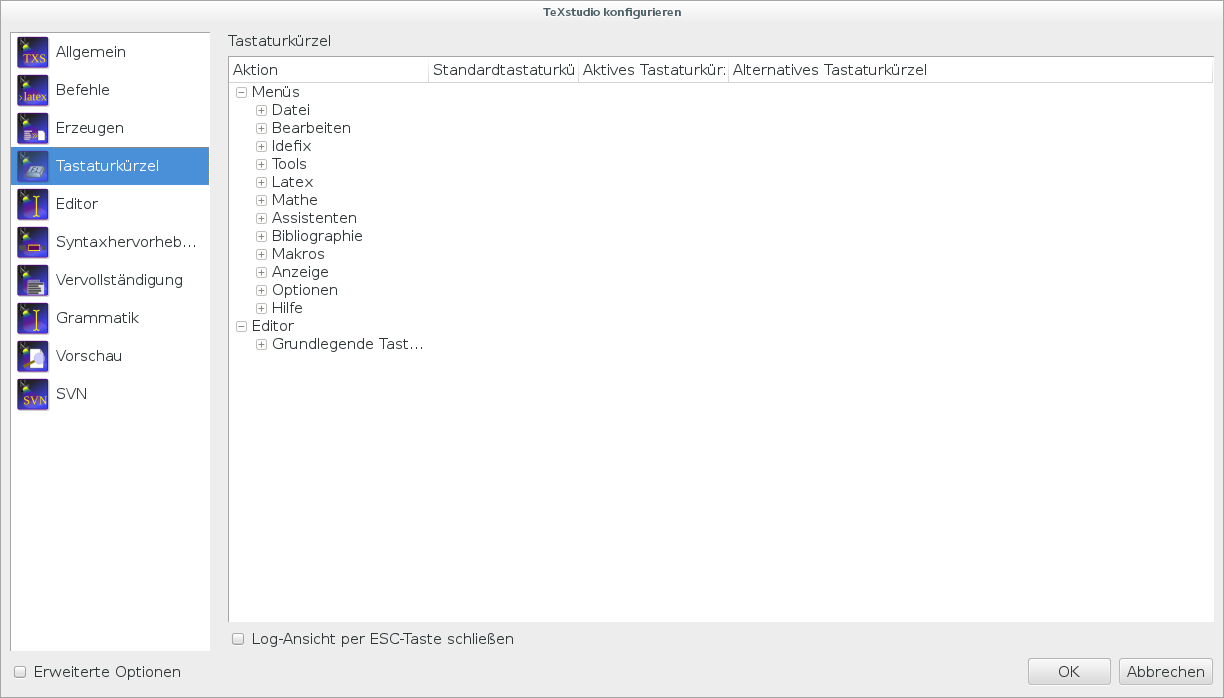Click the Alternatives Tastaturkürzel column header
The height and width of the screenshot is (698, 1224).
click(971, 70)
